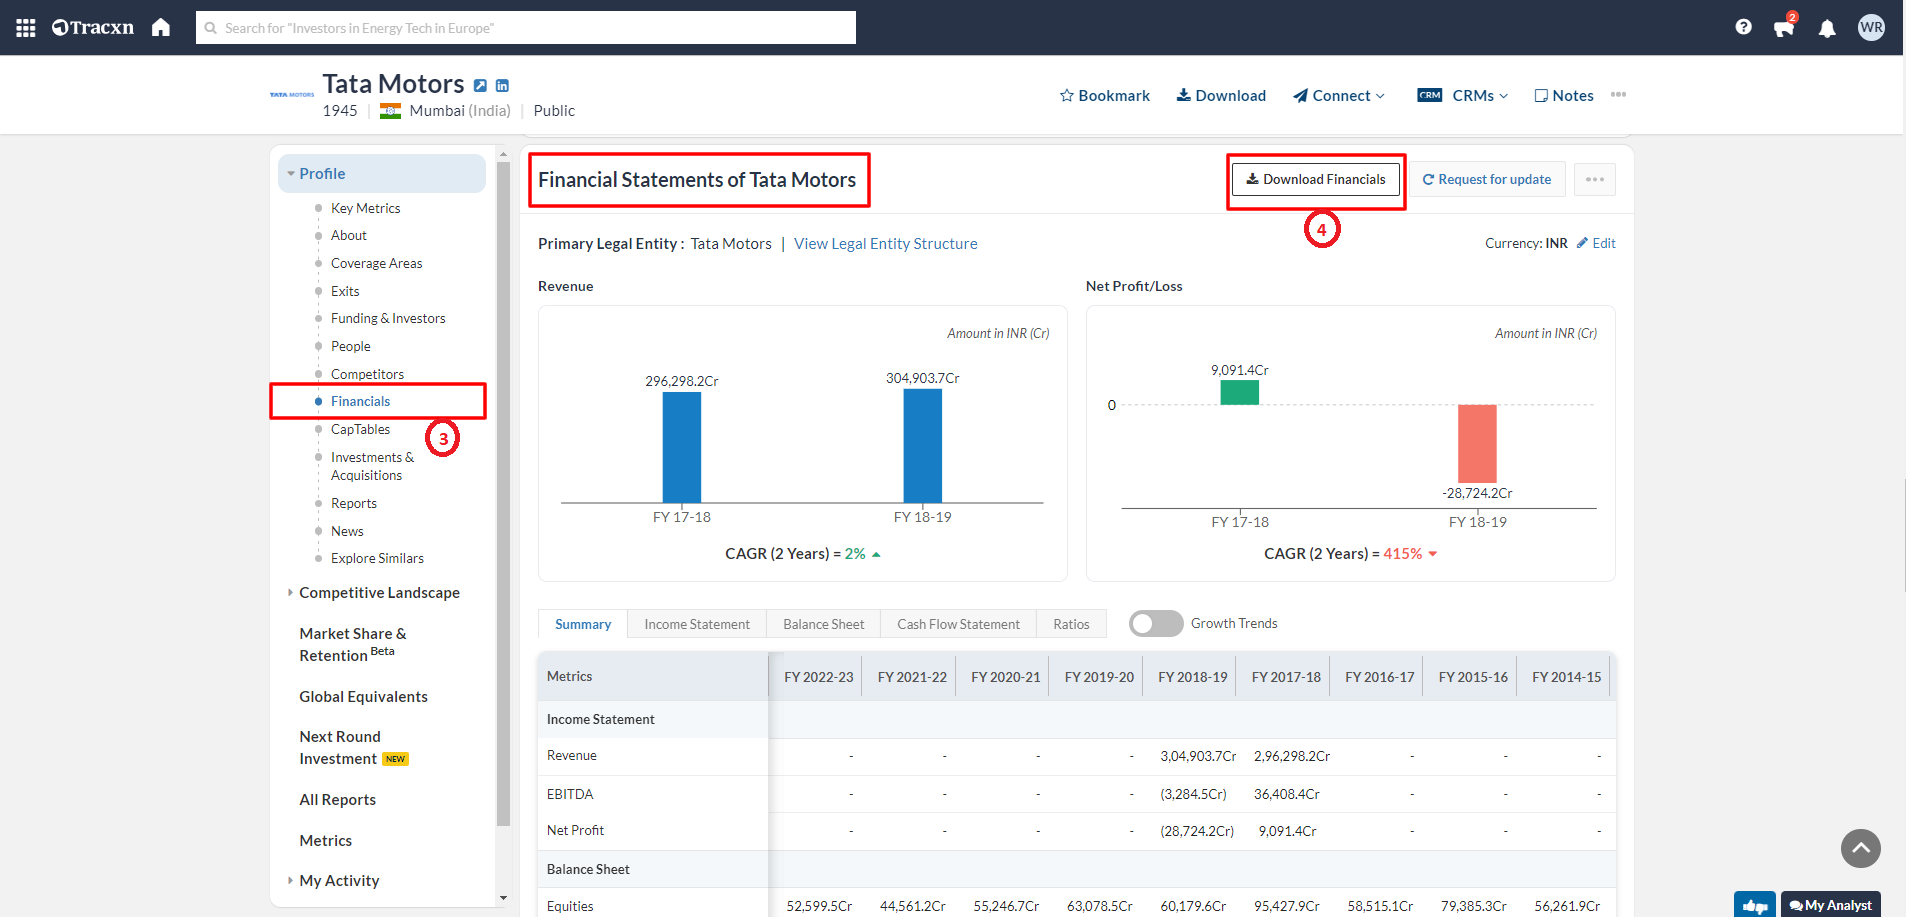Click the Tracxn logo
Image resolution: width=1906 pixels, height=917 pixels.
[93, 27]
